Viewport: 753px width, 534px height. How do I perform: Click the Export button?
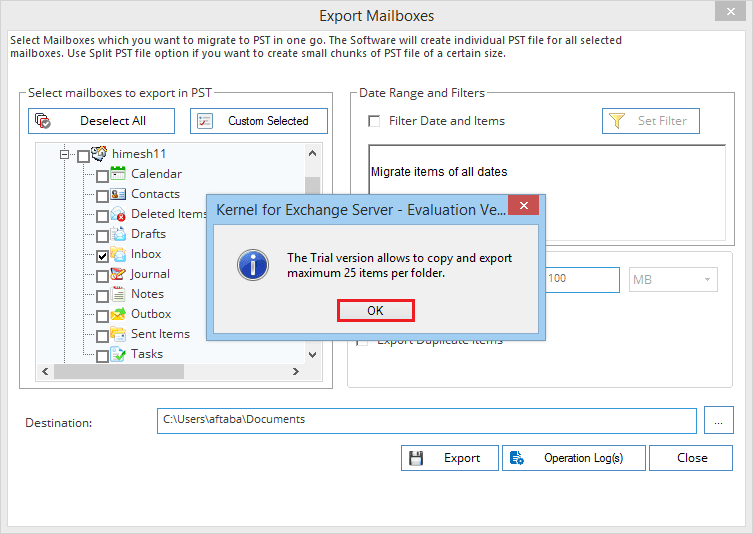[450, 458]
